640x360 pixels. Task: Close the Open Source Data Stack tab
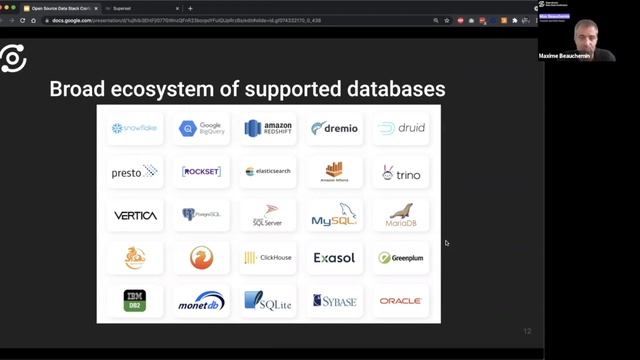tap(96, 8)
